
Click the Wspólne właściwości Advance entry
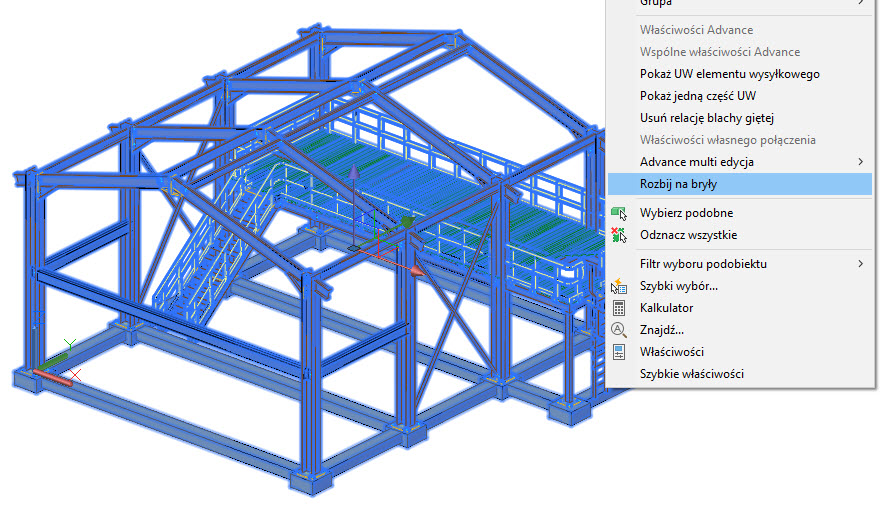pos(719,52)
